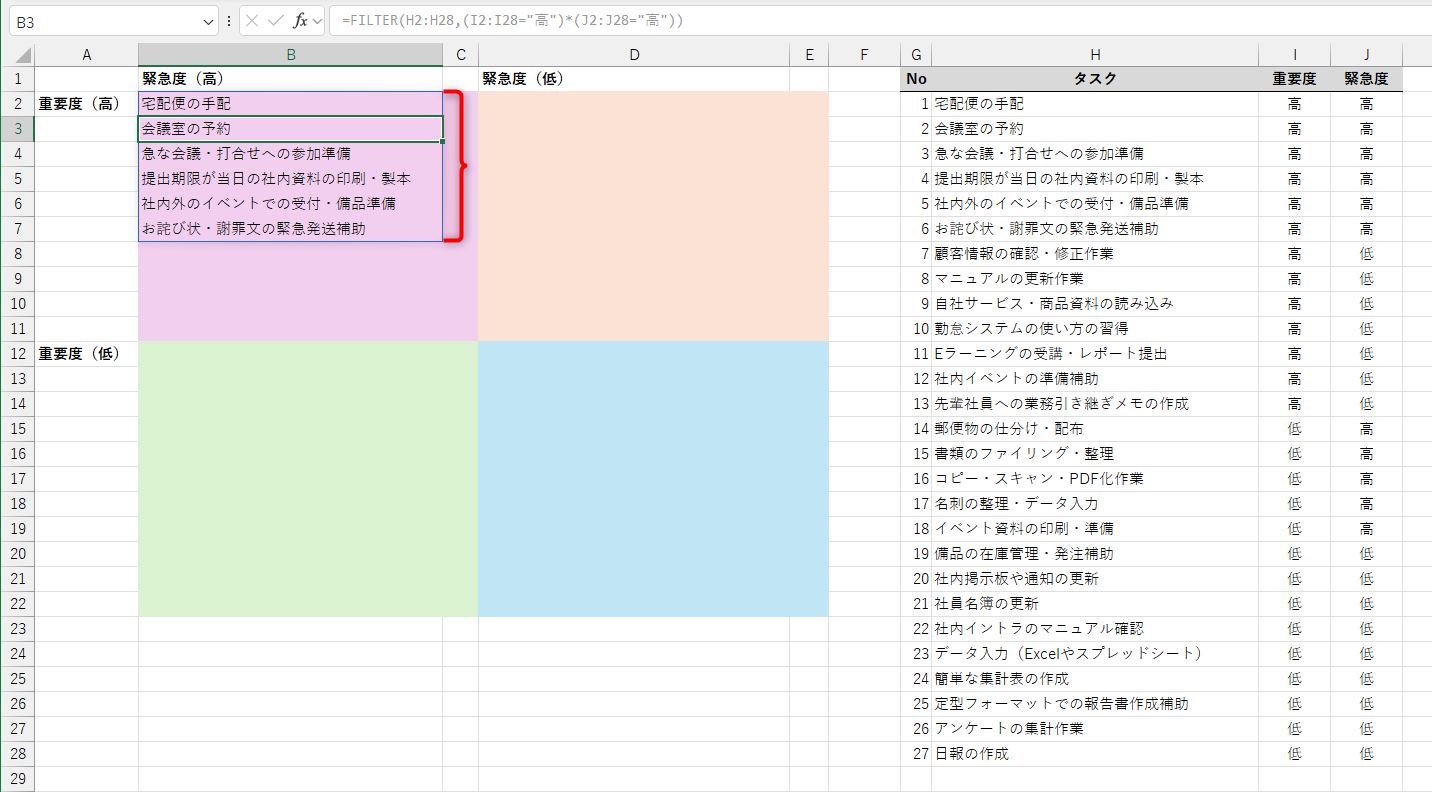Cancel the formula entry with the X icon
This screenshot has height=792, width=1432.
click(253, 20)
